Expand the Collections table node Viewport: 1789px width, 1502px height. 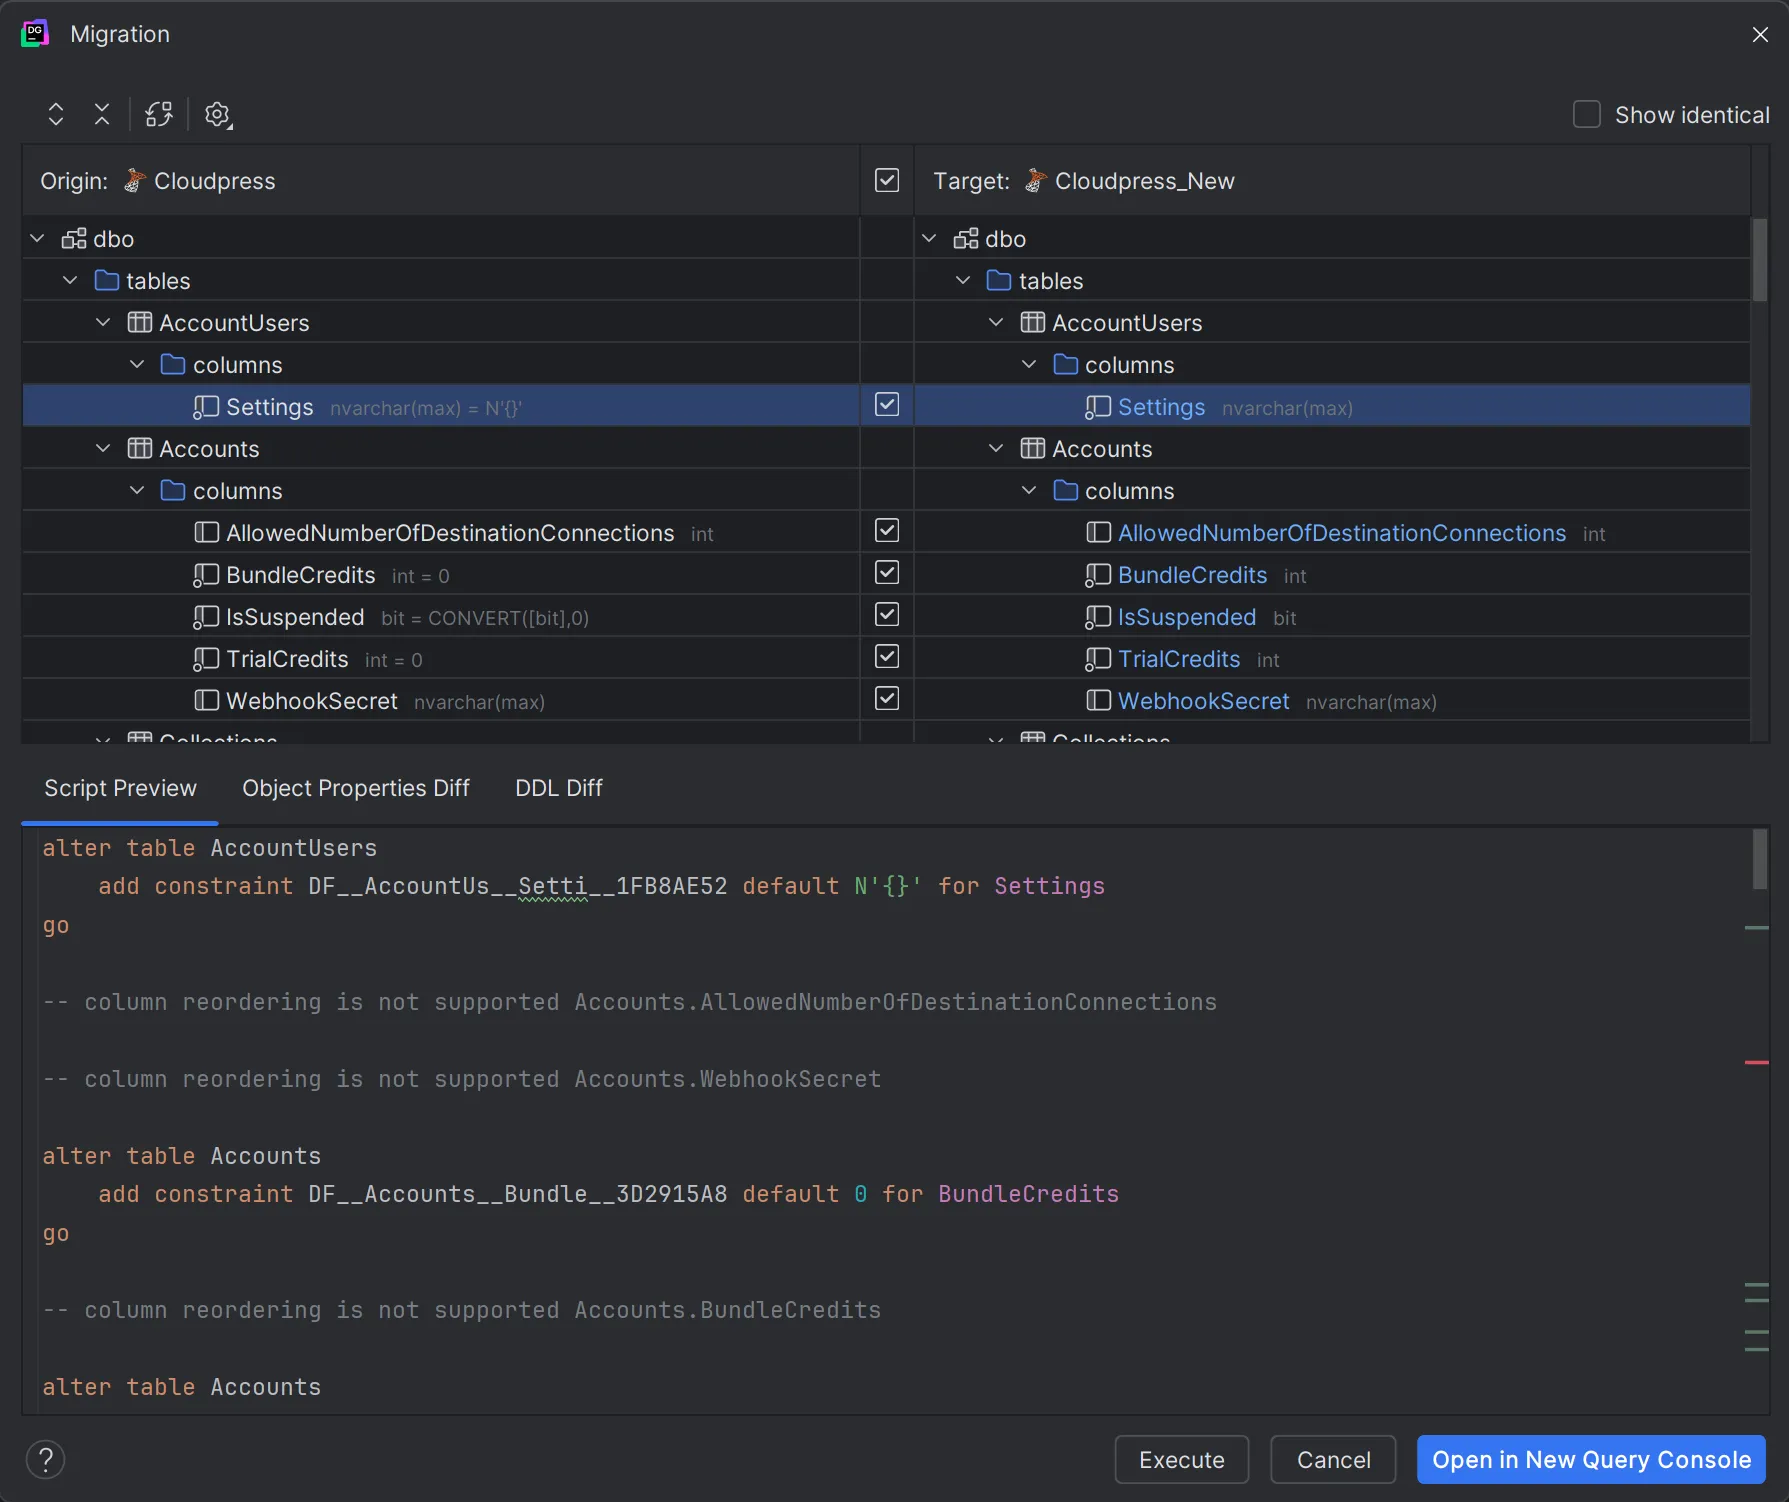(x=103, y=740)
